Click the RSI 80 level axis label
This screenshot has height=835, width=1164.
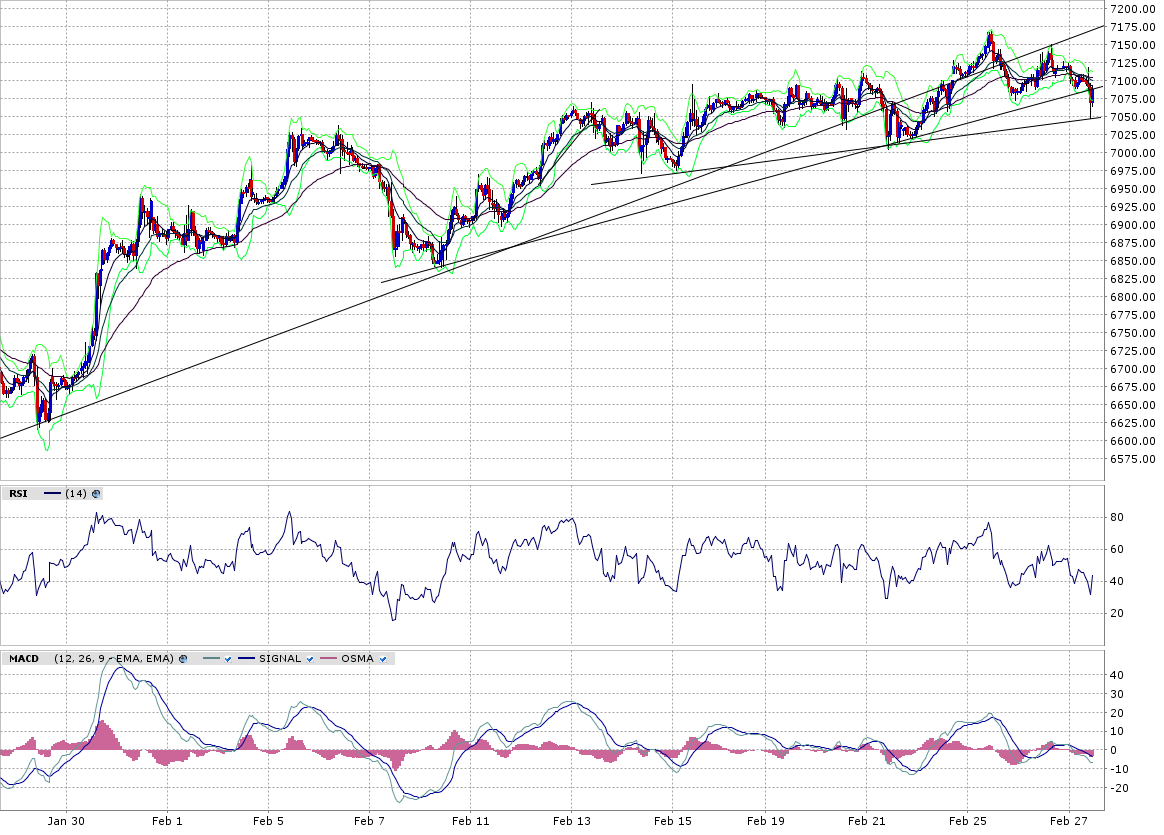click(x=1116, y=517)
